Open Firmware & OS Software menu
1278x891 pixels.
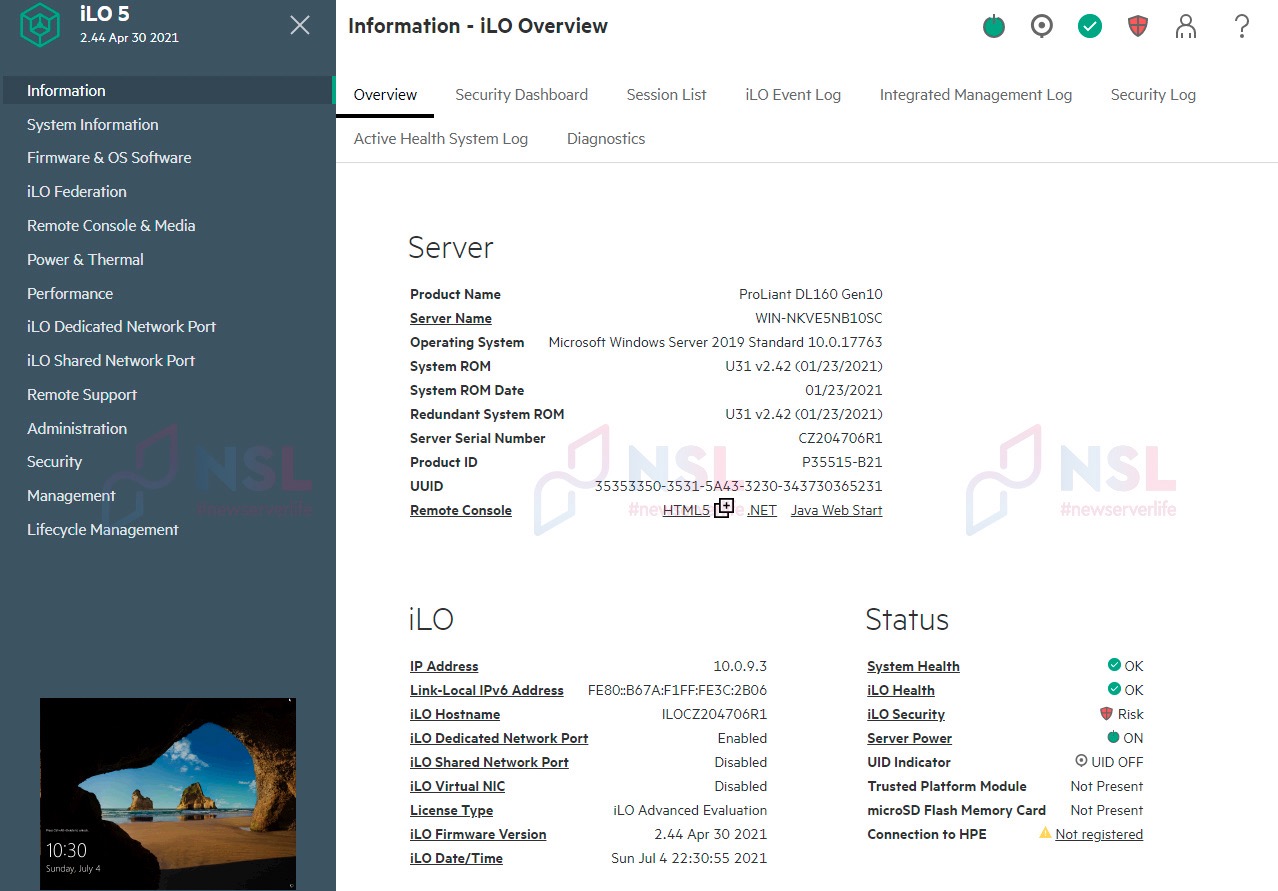(x=109, y=157)
